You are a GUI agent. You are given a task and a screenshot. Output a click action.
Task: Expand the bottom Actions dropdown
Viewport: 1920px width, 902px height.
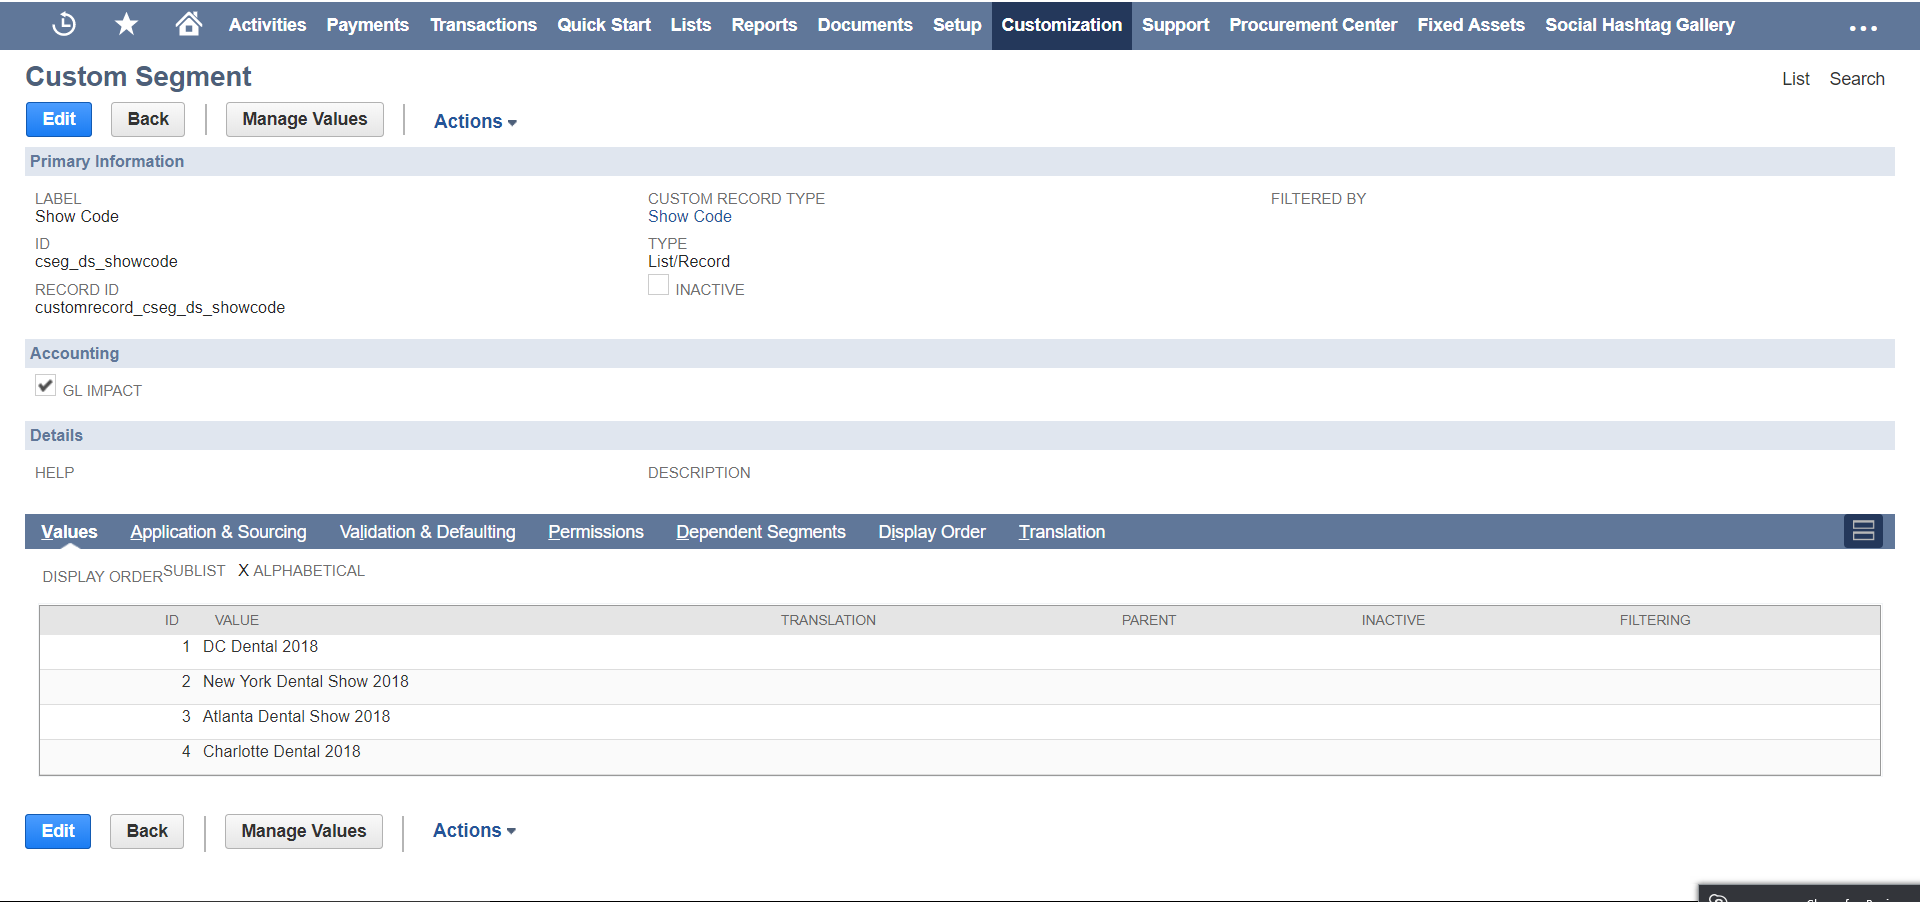(473, 830)
